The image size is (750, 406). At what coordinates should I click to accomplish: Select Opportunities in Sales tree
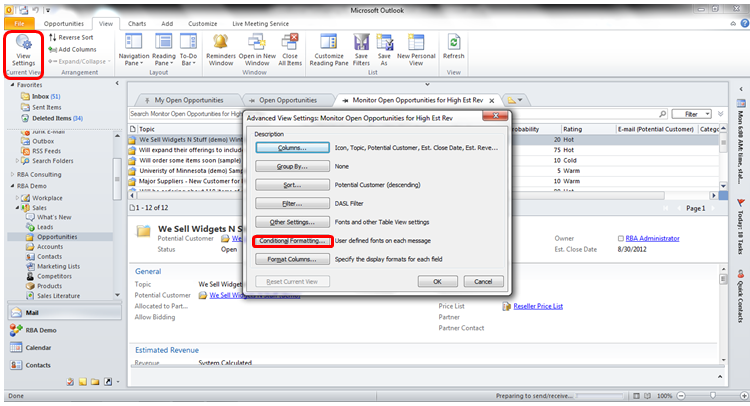click(57, 237)
